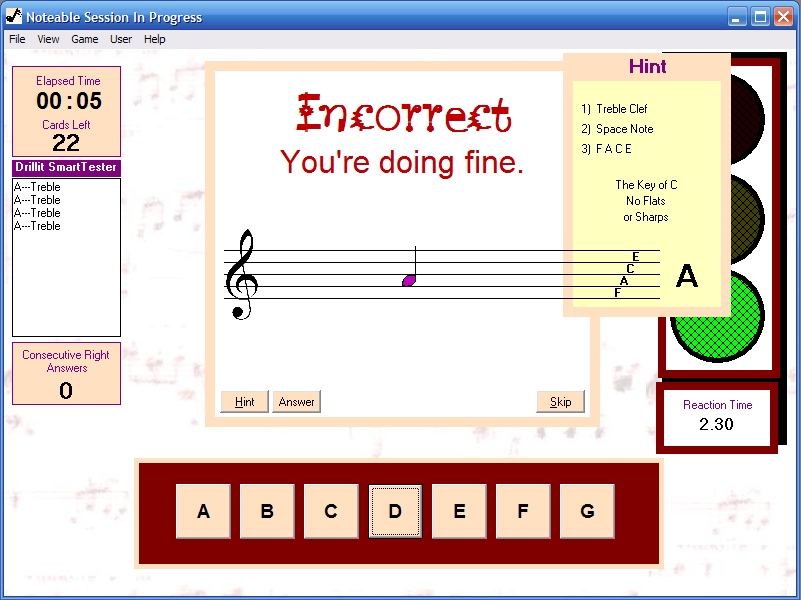Click the Incorrect message heading
801x600 pixels.
tap(404, 112)
